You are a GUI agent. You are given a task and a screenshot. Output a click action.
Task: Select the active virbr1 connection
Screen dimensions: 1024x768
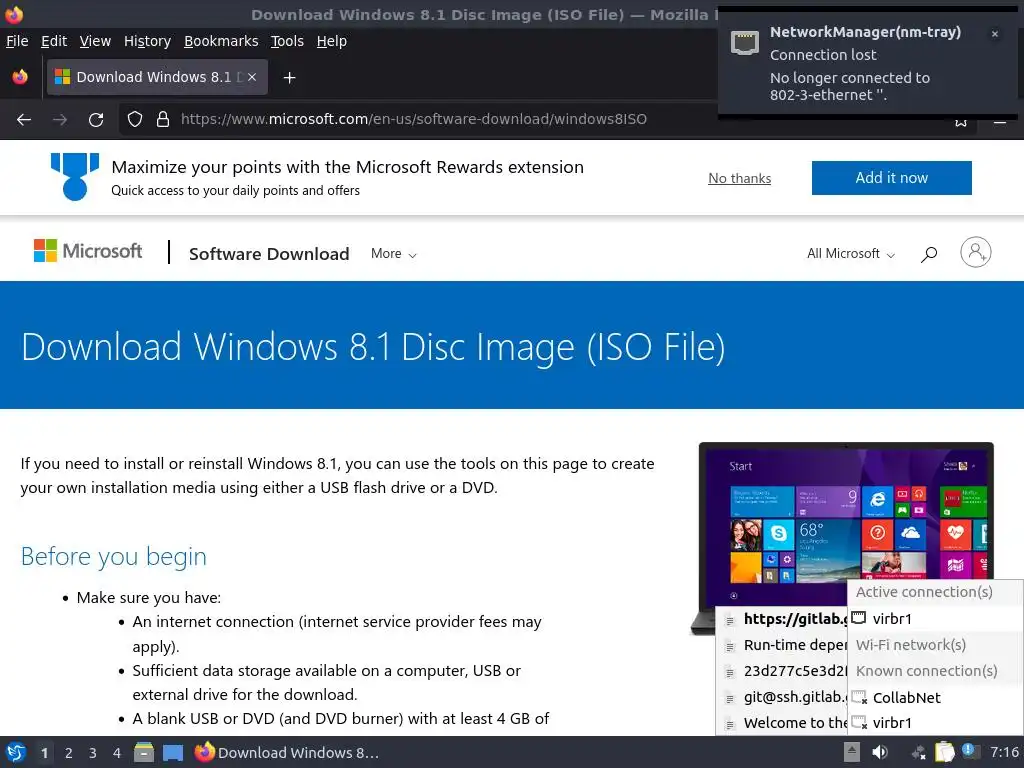tap(935, 618)
